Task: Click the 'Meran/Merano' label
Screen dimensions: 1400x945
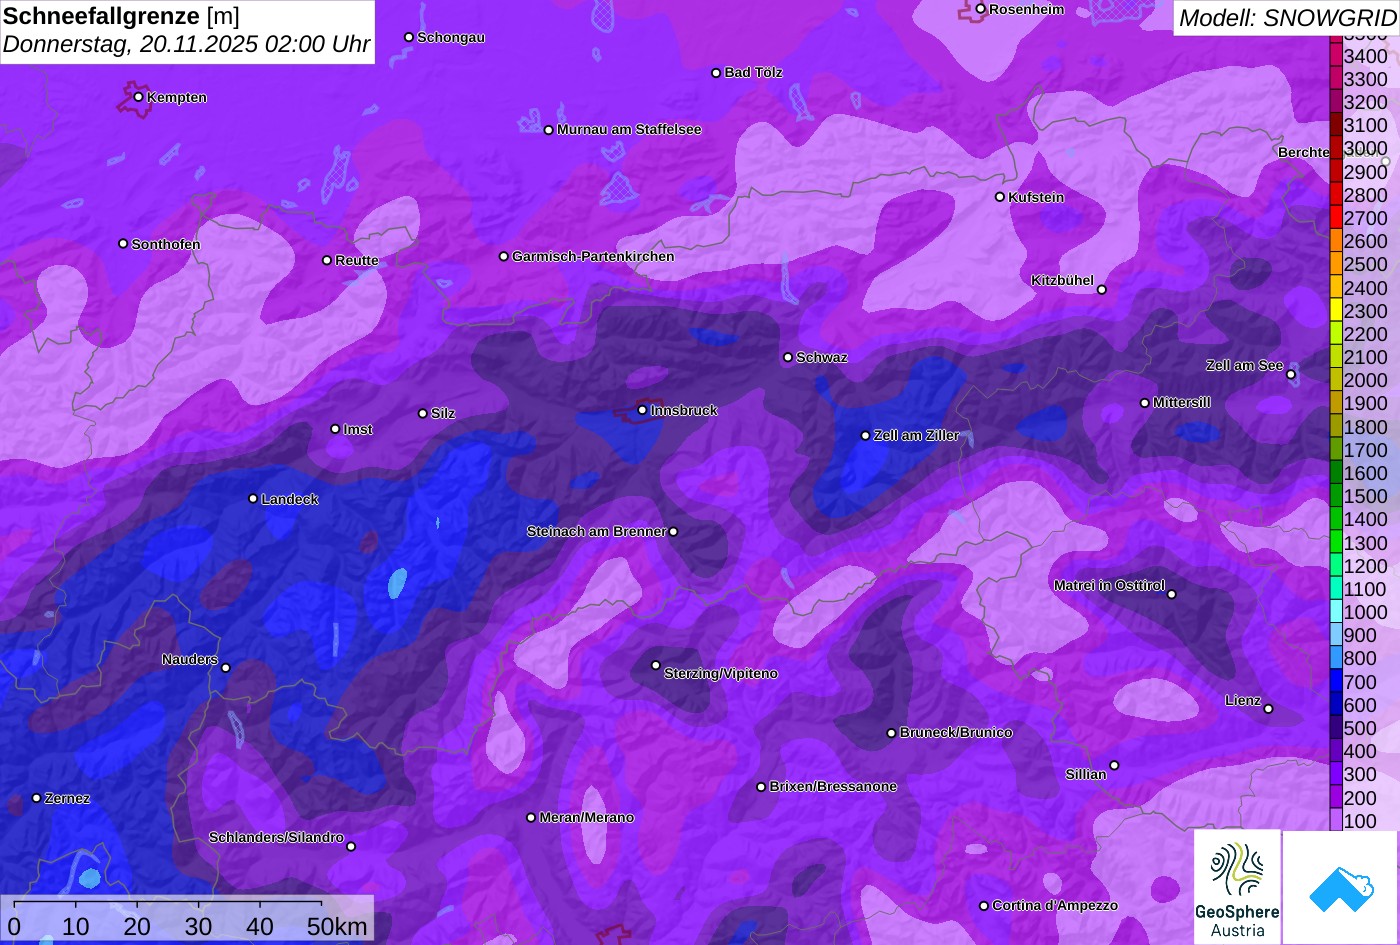Action: coord(587,817)
